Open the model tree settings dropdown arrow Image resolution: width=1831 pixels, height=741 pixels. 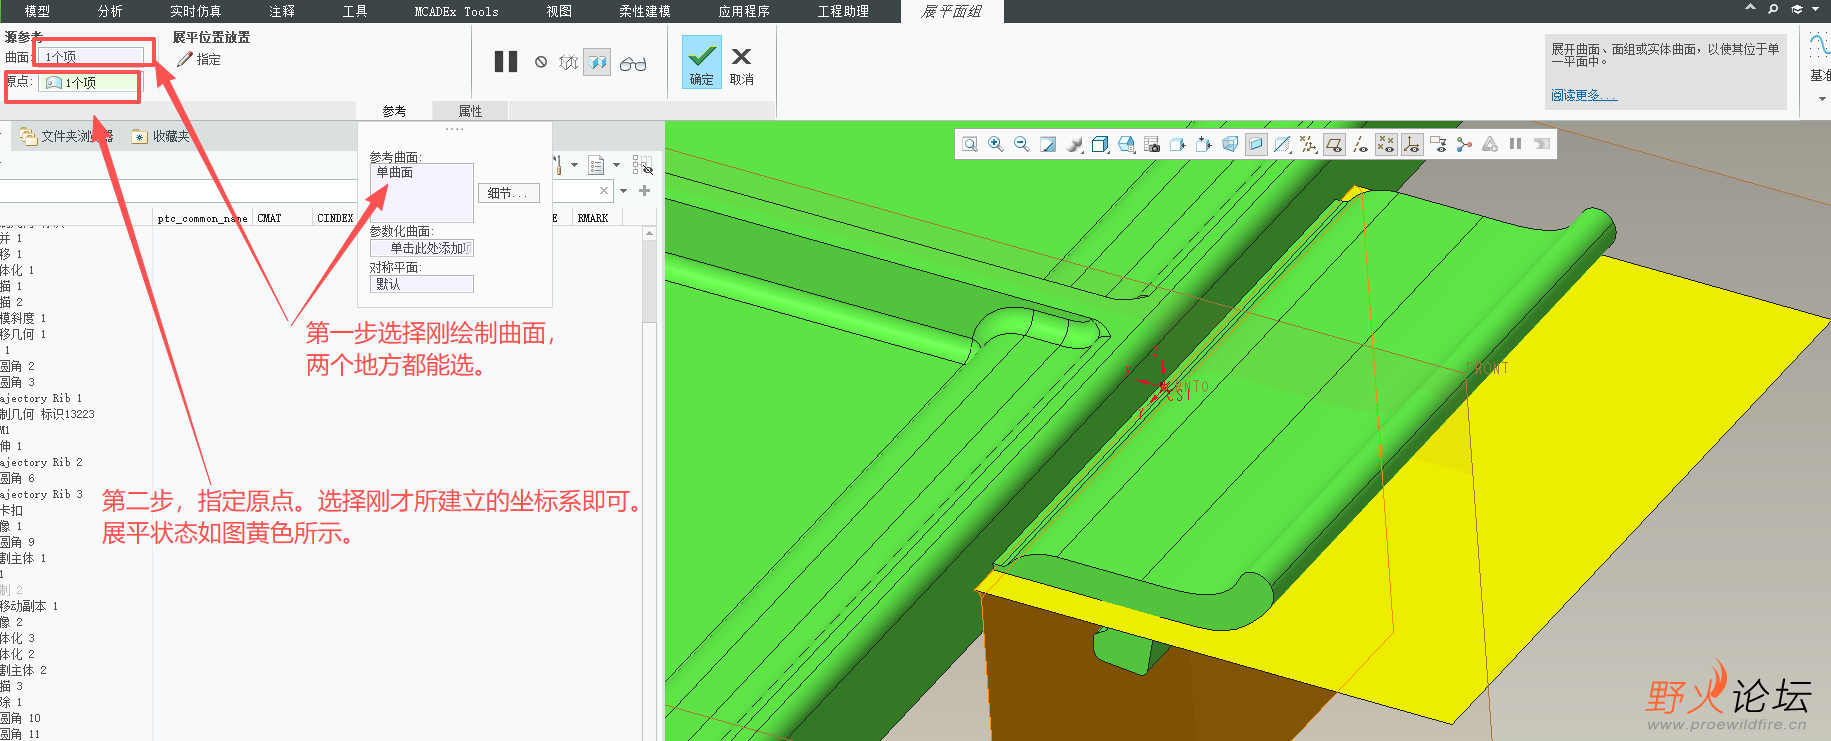pyautogui.click(x=575, y=165)
